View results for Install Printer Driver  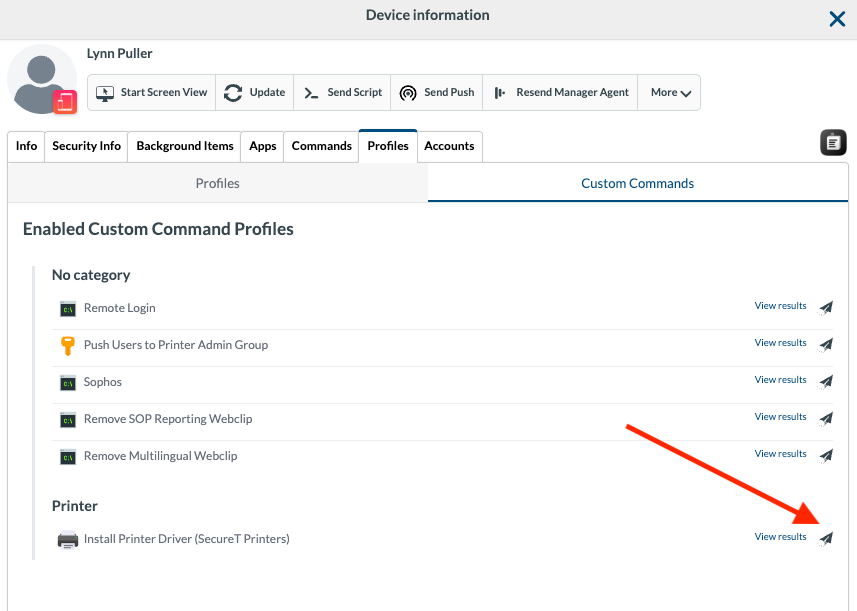pyautogui.click(x=780, y=537)
